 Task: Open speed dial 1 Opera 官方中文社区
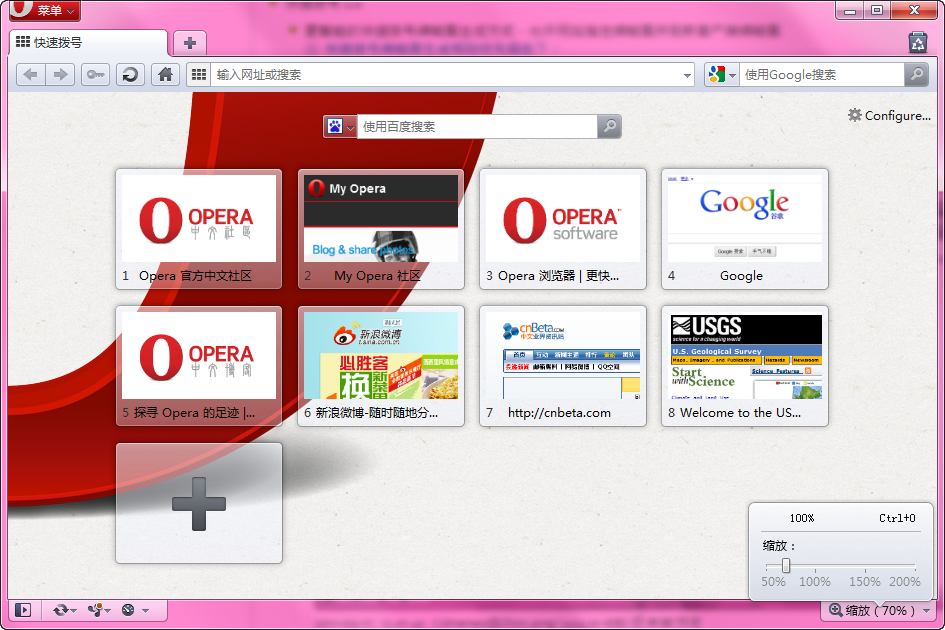point(199,229)
